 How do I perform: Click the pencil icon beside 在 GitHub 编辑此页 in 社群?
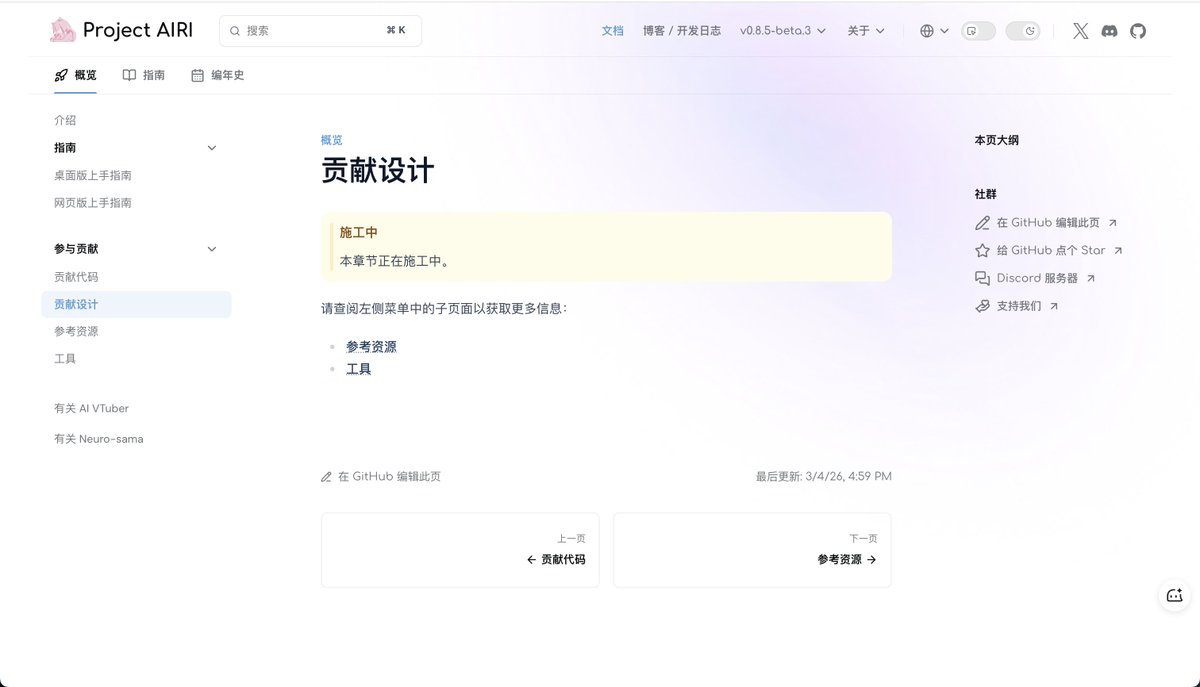coord(982,223)
